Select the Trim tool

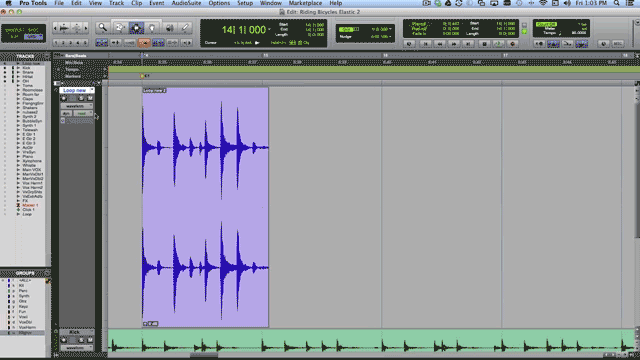119,28
